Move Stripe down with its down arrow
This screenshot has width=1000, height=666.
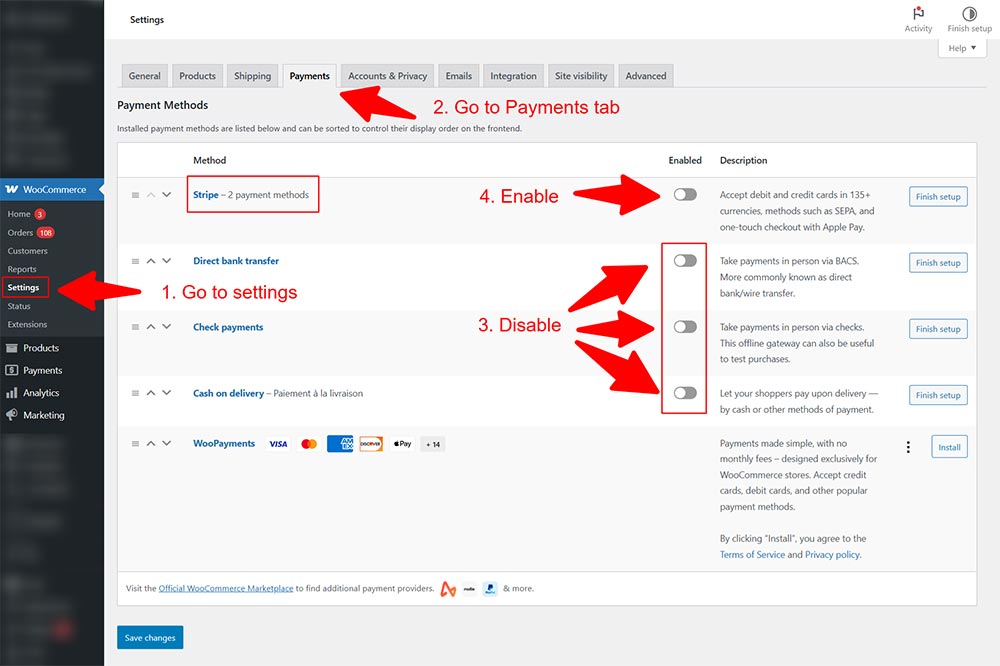coord(166,195)
